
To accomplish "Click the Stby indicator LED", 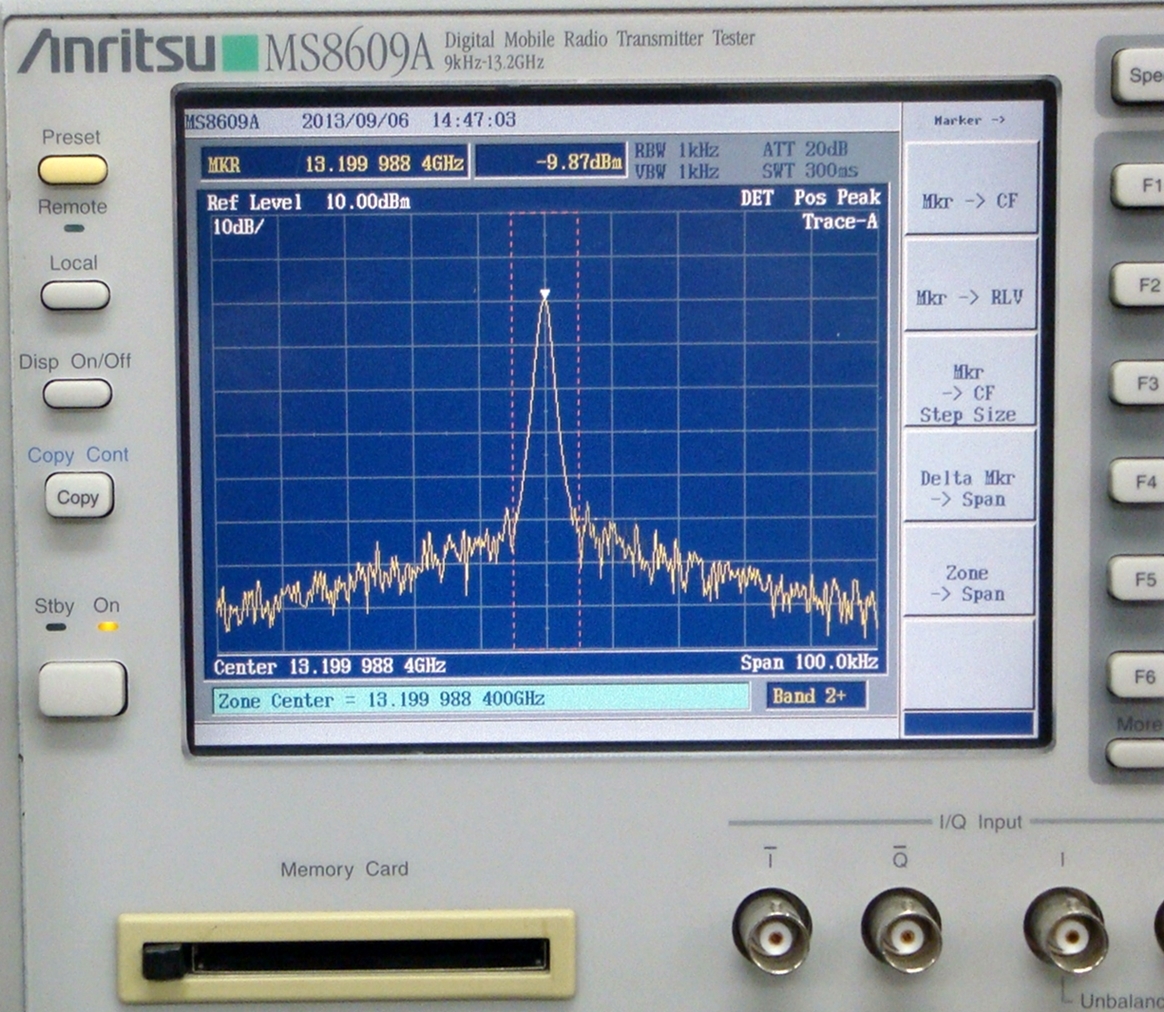I will point(56,627).
